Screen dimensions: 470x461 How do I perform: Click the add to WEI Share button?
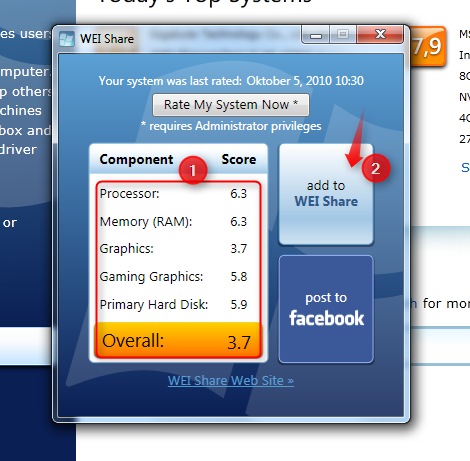tap(326, 195)
